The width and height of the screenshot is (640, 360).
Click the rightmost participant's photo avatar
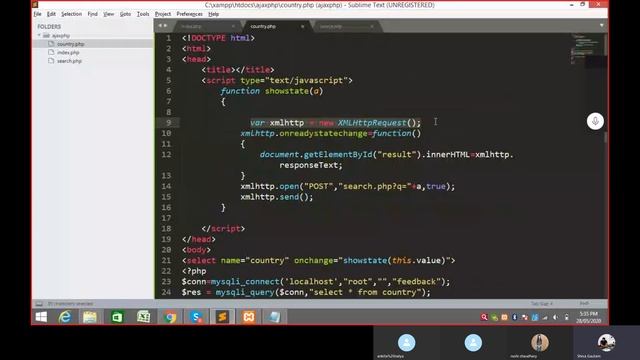606,342
